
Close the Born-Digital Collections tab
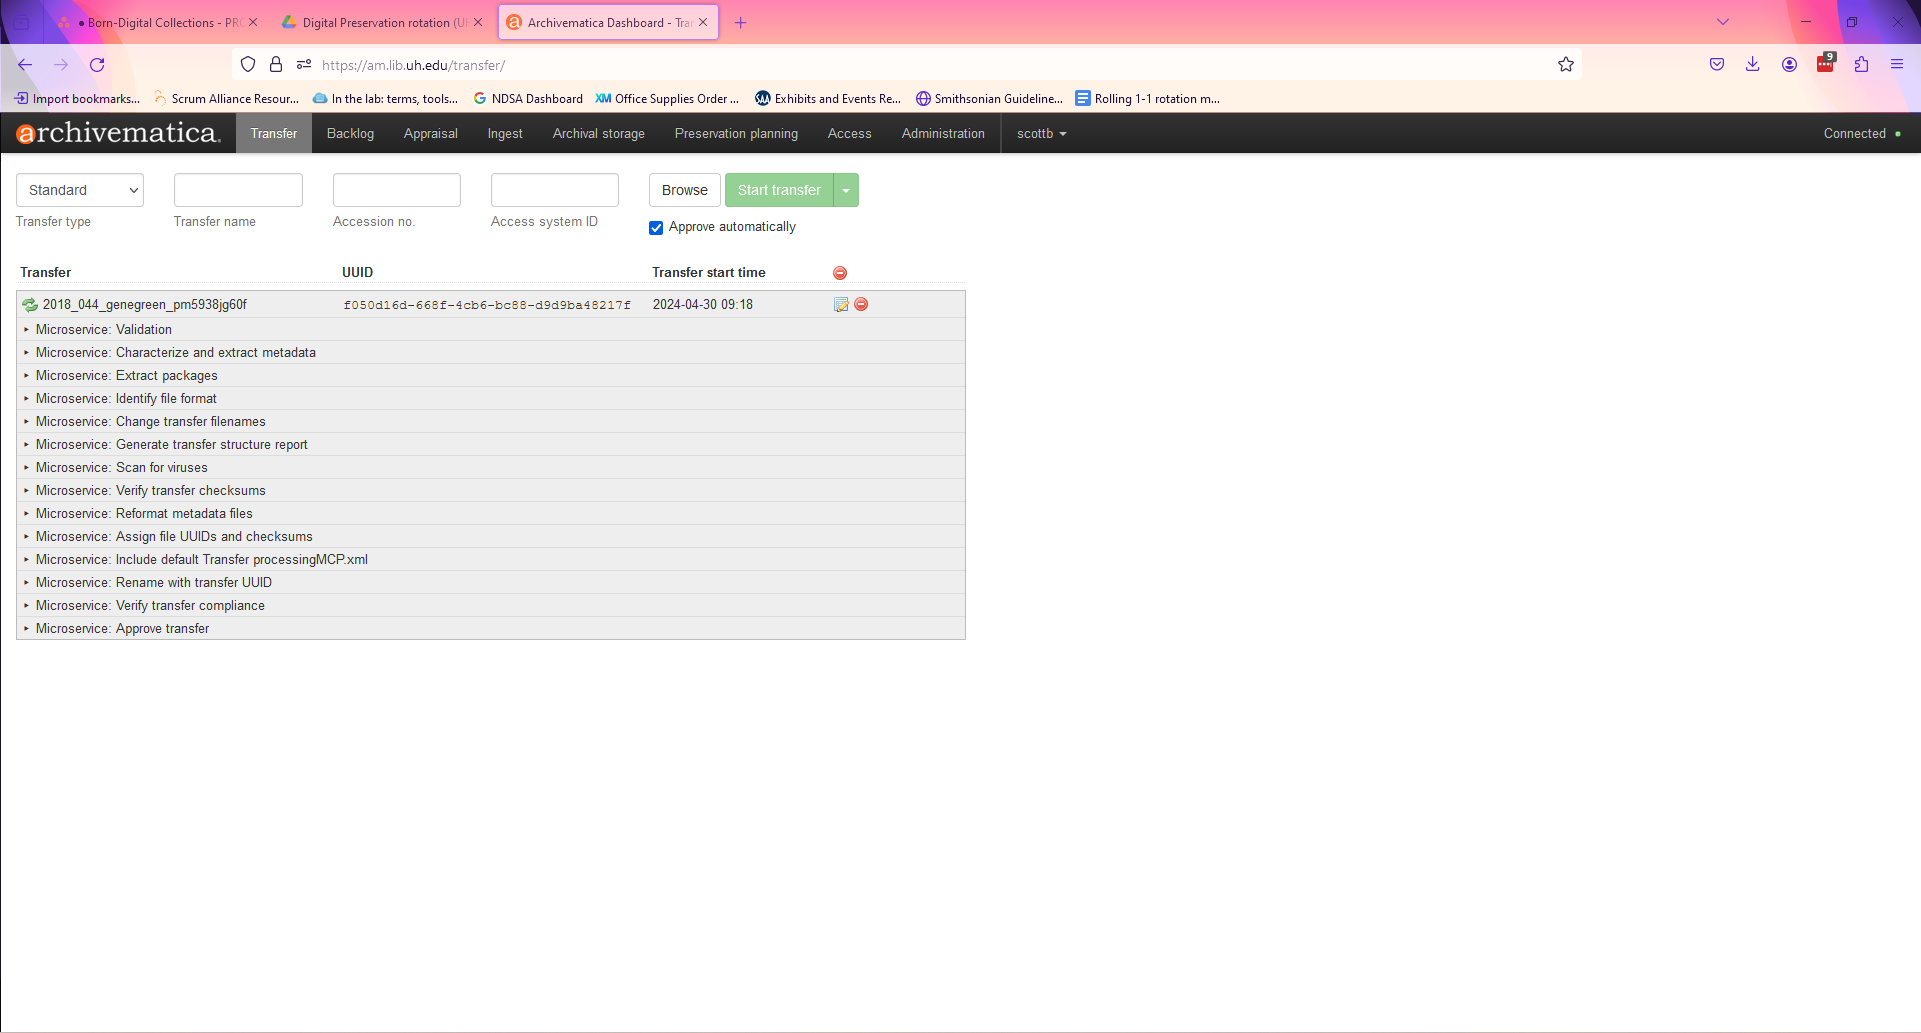[x=253, y=22]
